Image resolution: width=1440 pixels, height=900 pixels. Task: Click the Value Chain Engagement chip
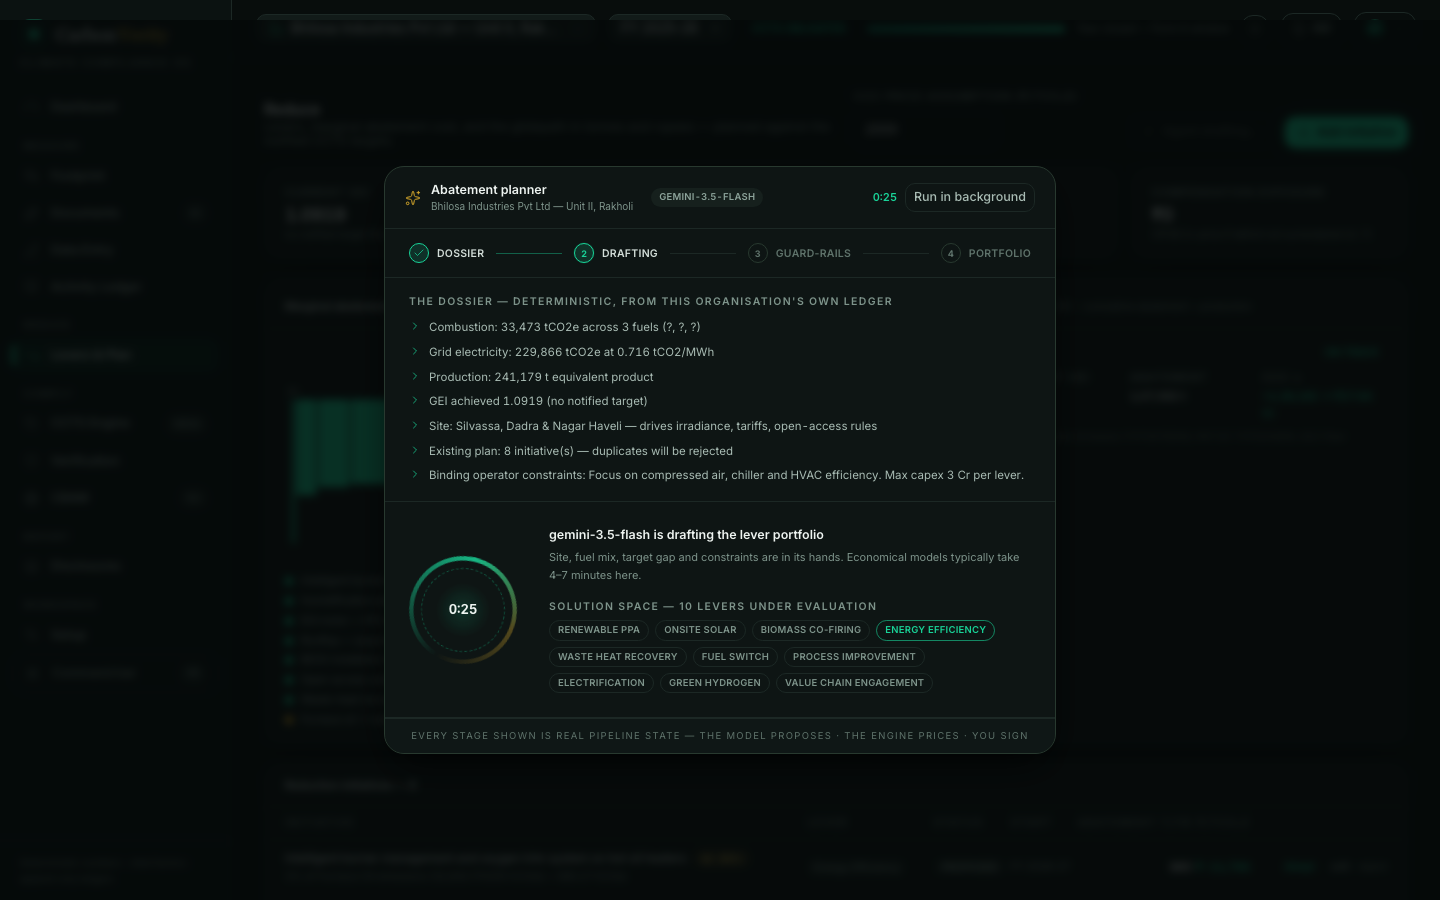click(x=854, y=683)
